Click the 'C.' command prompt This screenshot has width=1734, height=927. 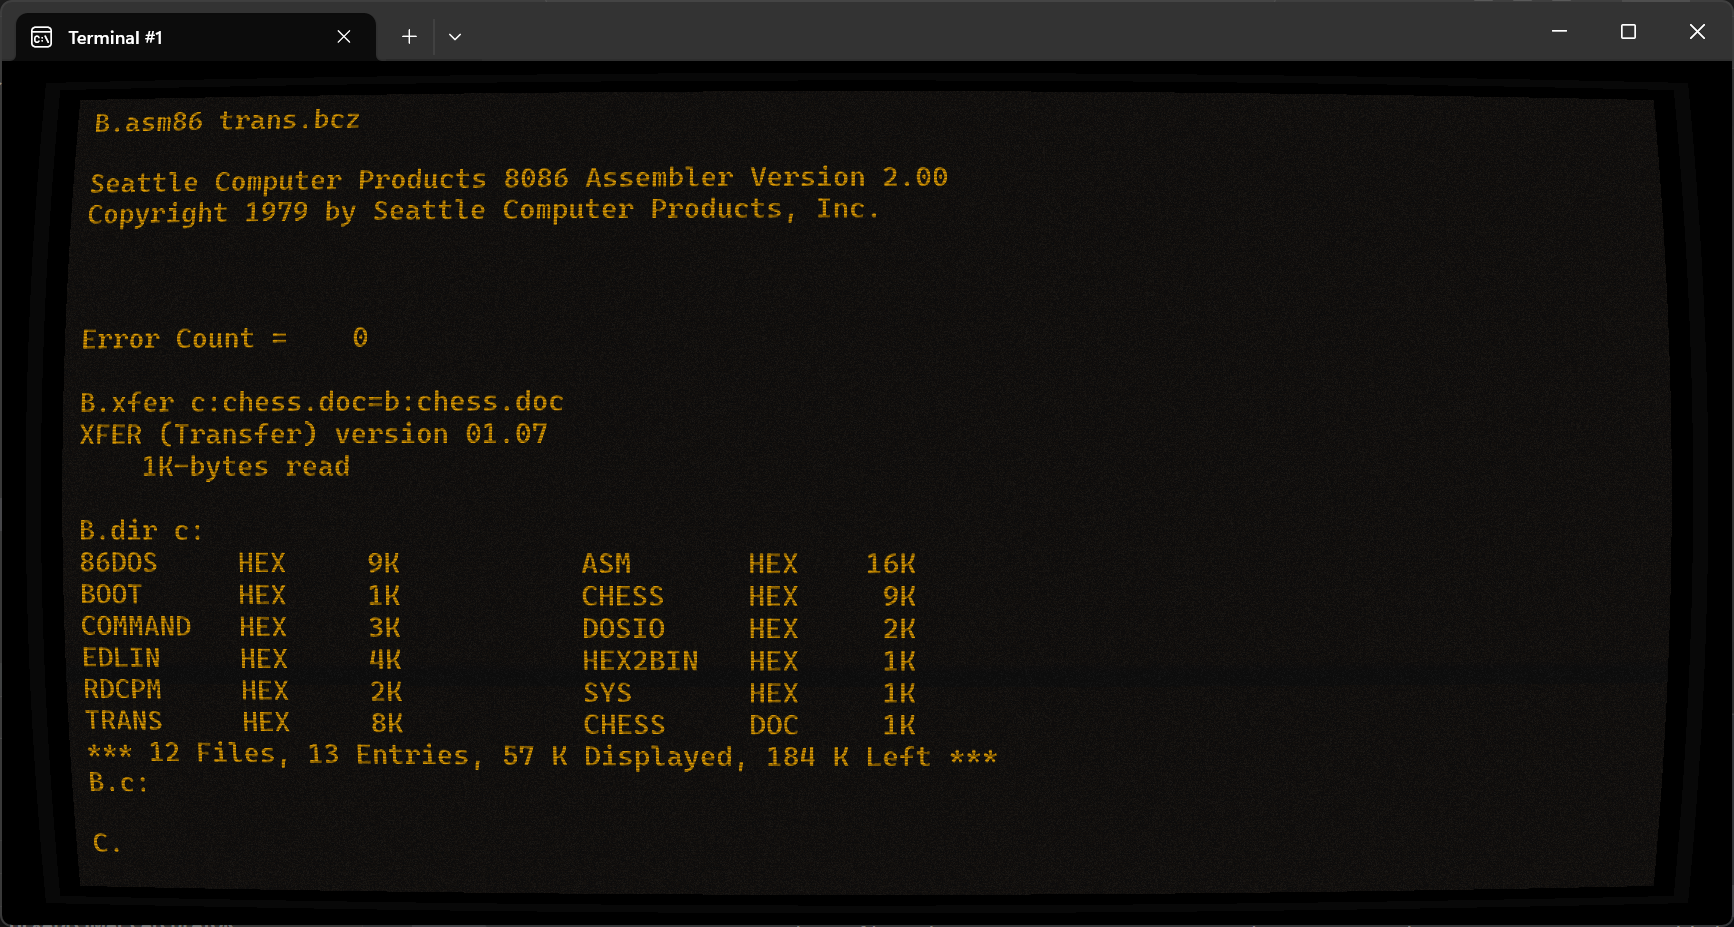pyautogui.click(x=107, y=843)
